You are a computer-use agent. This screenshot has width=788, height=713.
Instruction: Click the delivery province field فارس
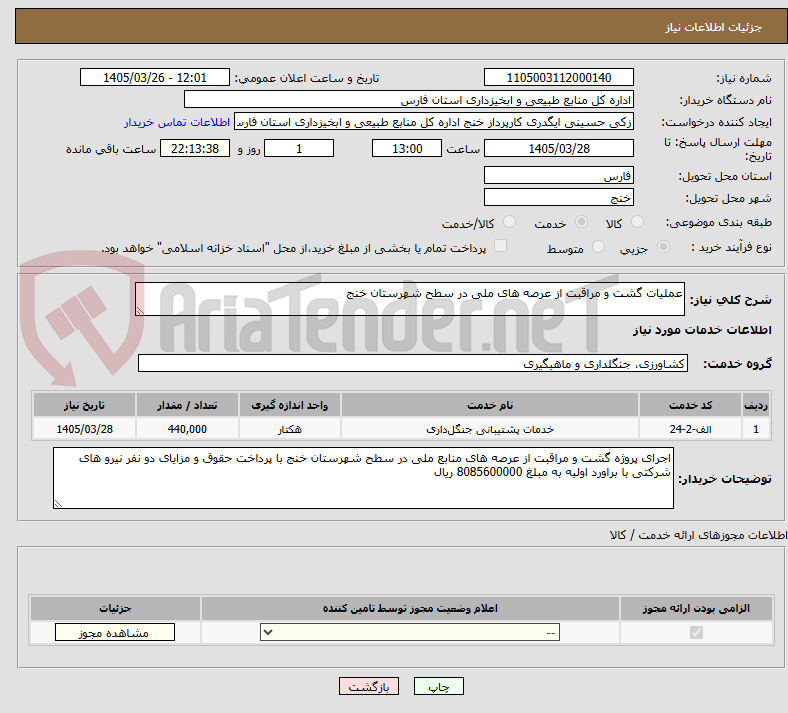[x=558, y=175]
